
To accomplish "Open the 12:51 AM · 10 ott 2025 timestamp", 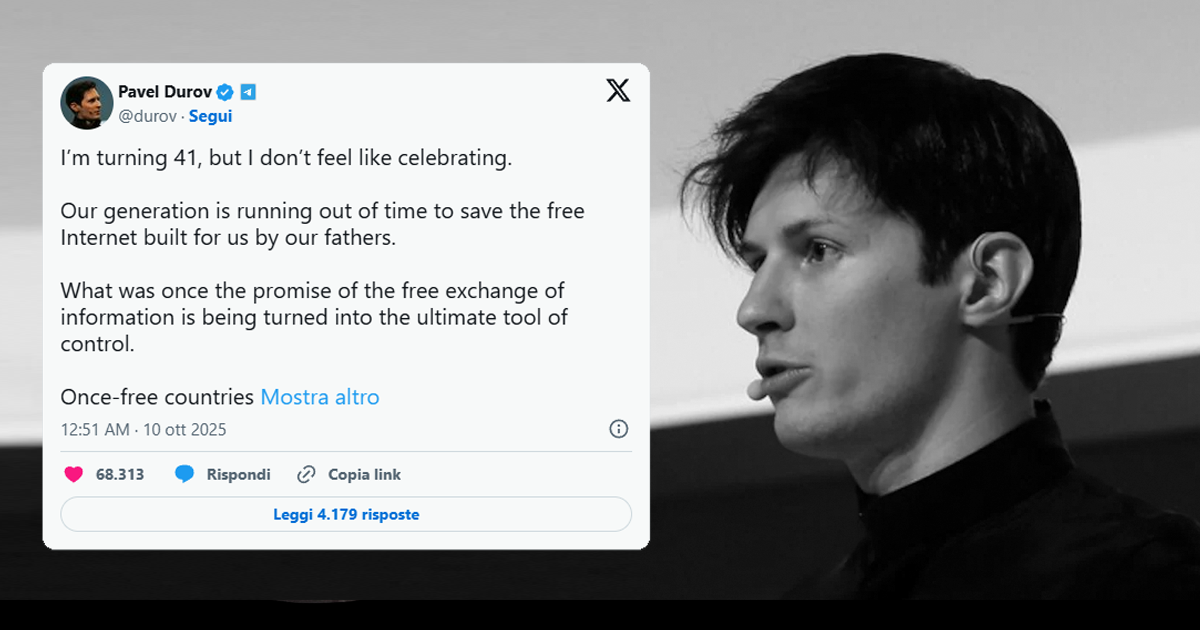I will point(143,430).
